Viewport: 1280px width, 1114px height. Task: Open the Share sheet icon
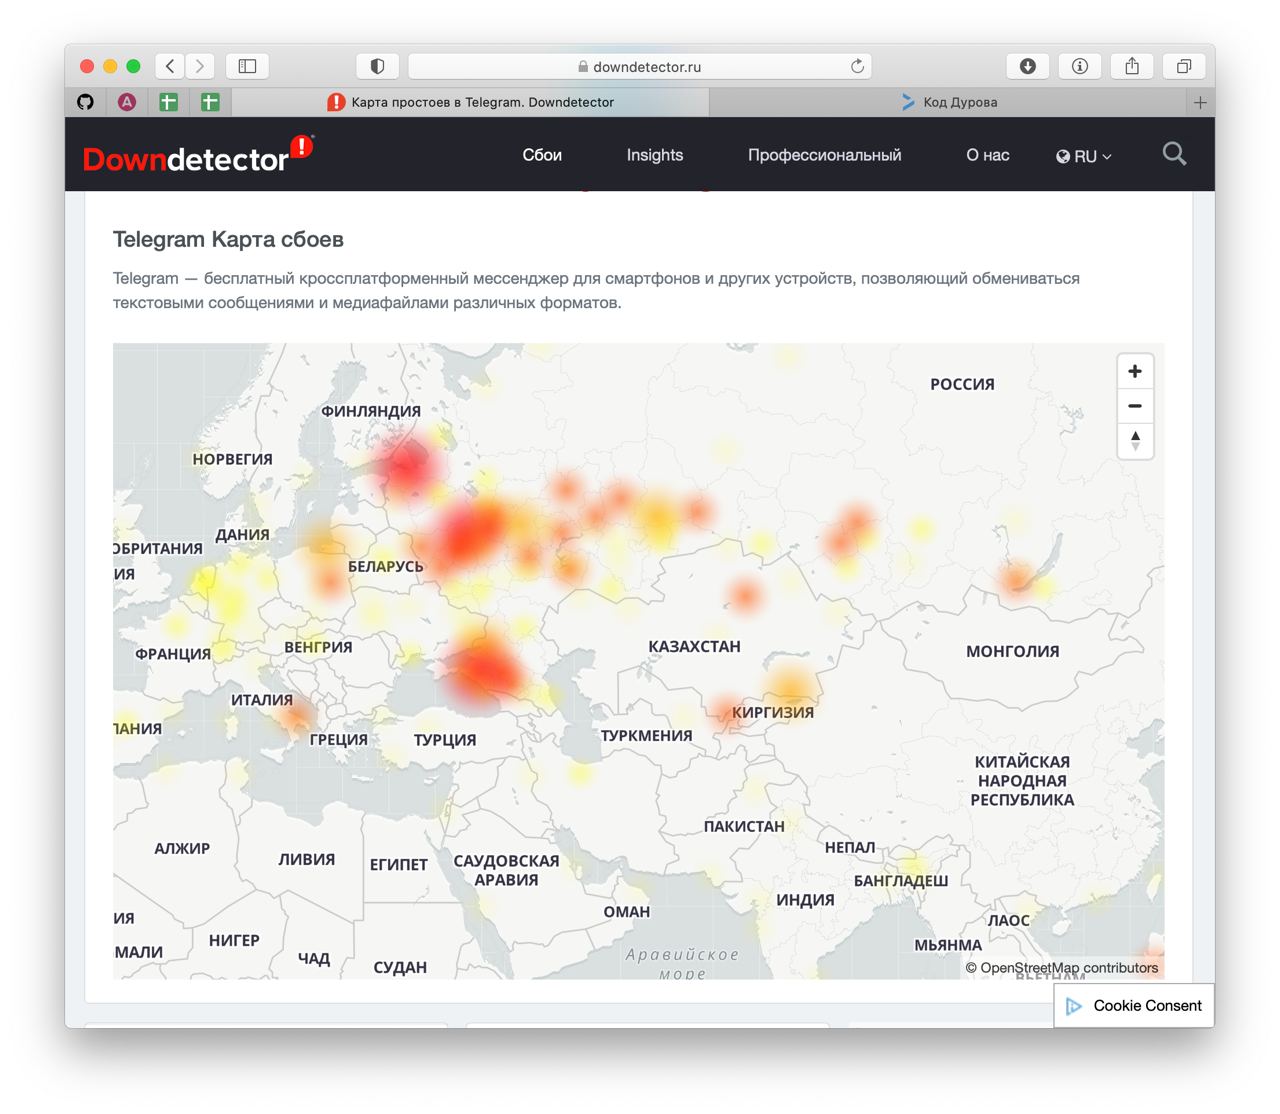(1132, 66)
